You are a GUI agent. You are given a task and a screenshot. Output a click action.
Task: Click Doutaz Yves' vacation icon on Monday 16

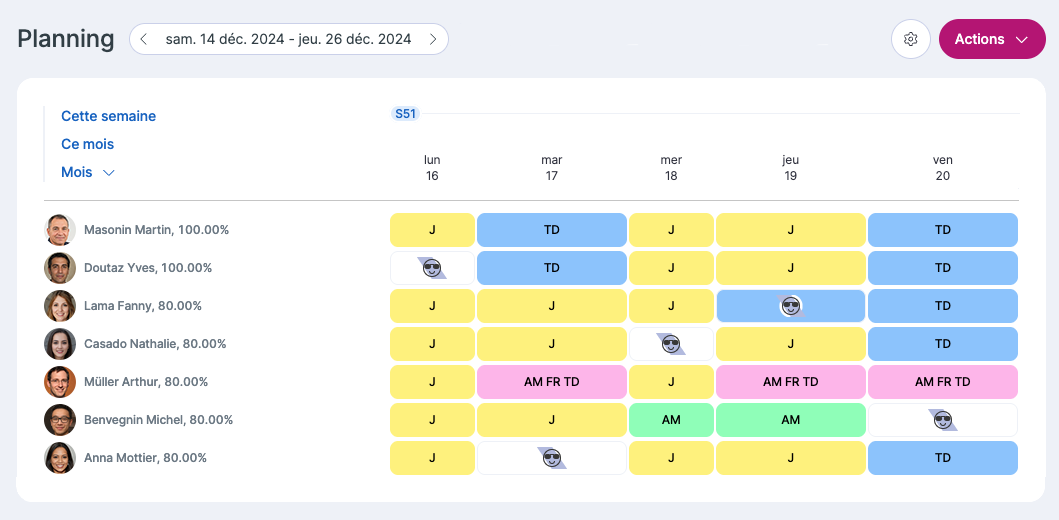click(x=432, y=268)
